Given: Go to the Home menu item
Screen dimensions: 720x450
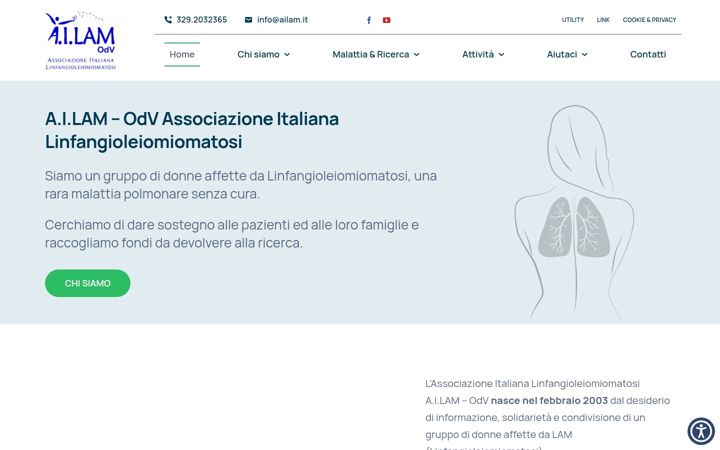Looking at the screenshot, I should tap(182, 54).
